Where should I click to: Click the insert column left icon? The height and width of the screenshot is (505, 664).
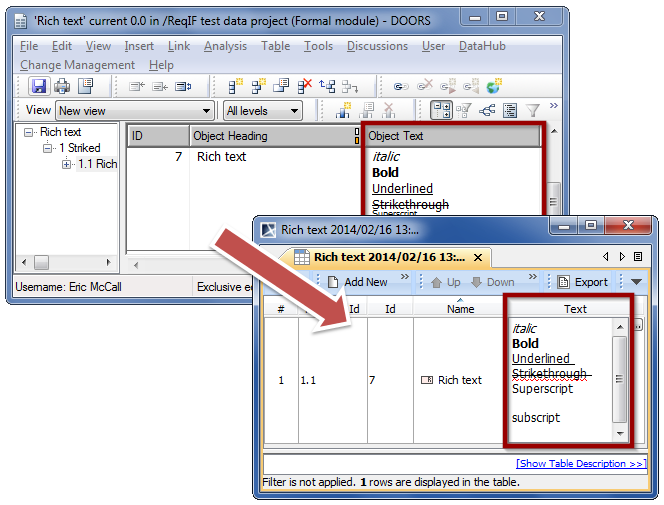point(137,86)
